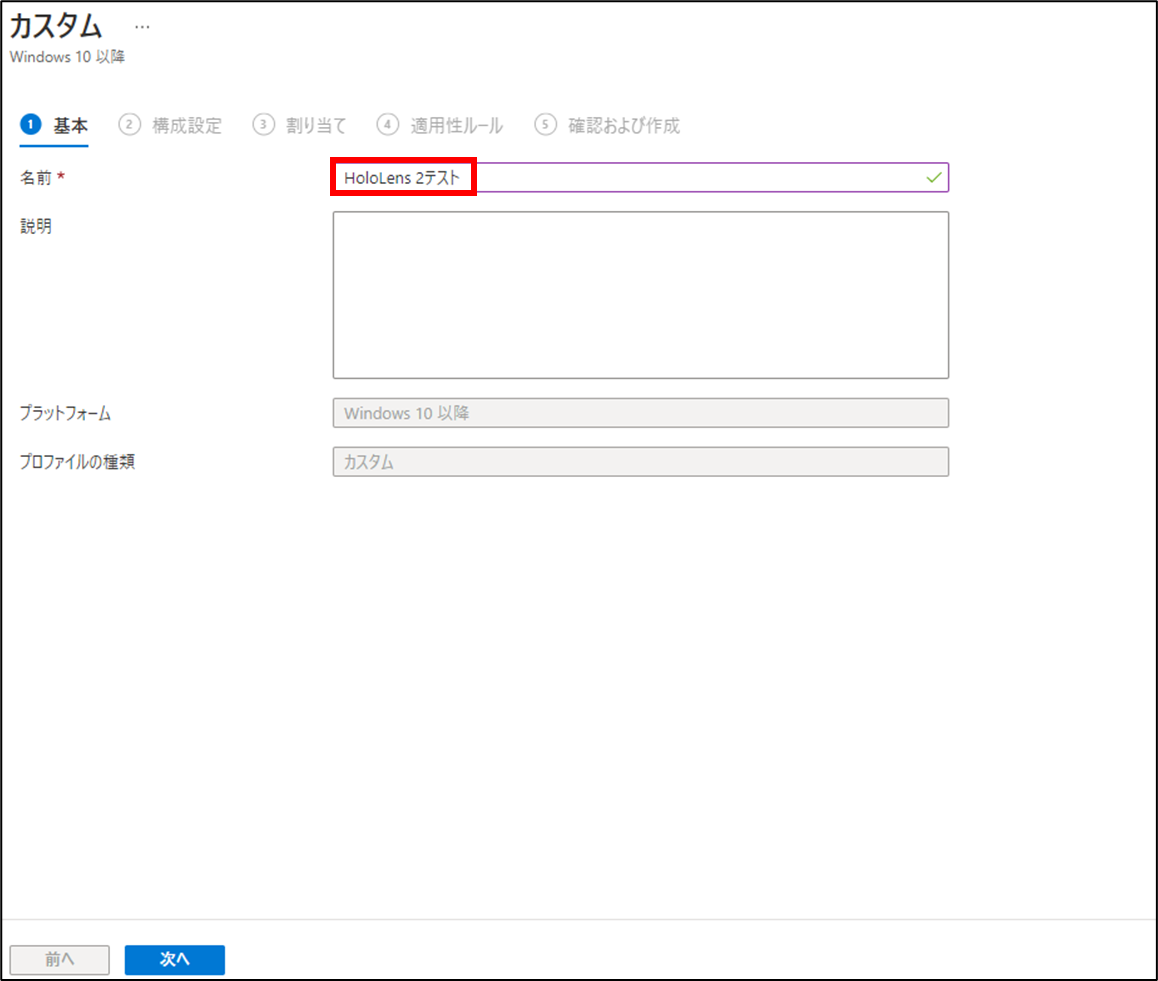Click the プラットフォーム label
1158x981 pixels.
65,413
